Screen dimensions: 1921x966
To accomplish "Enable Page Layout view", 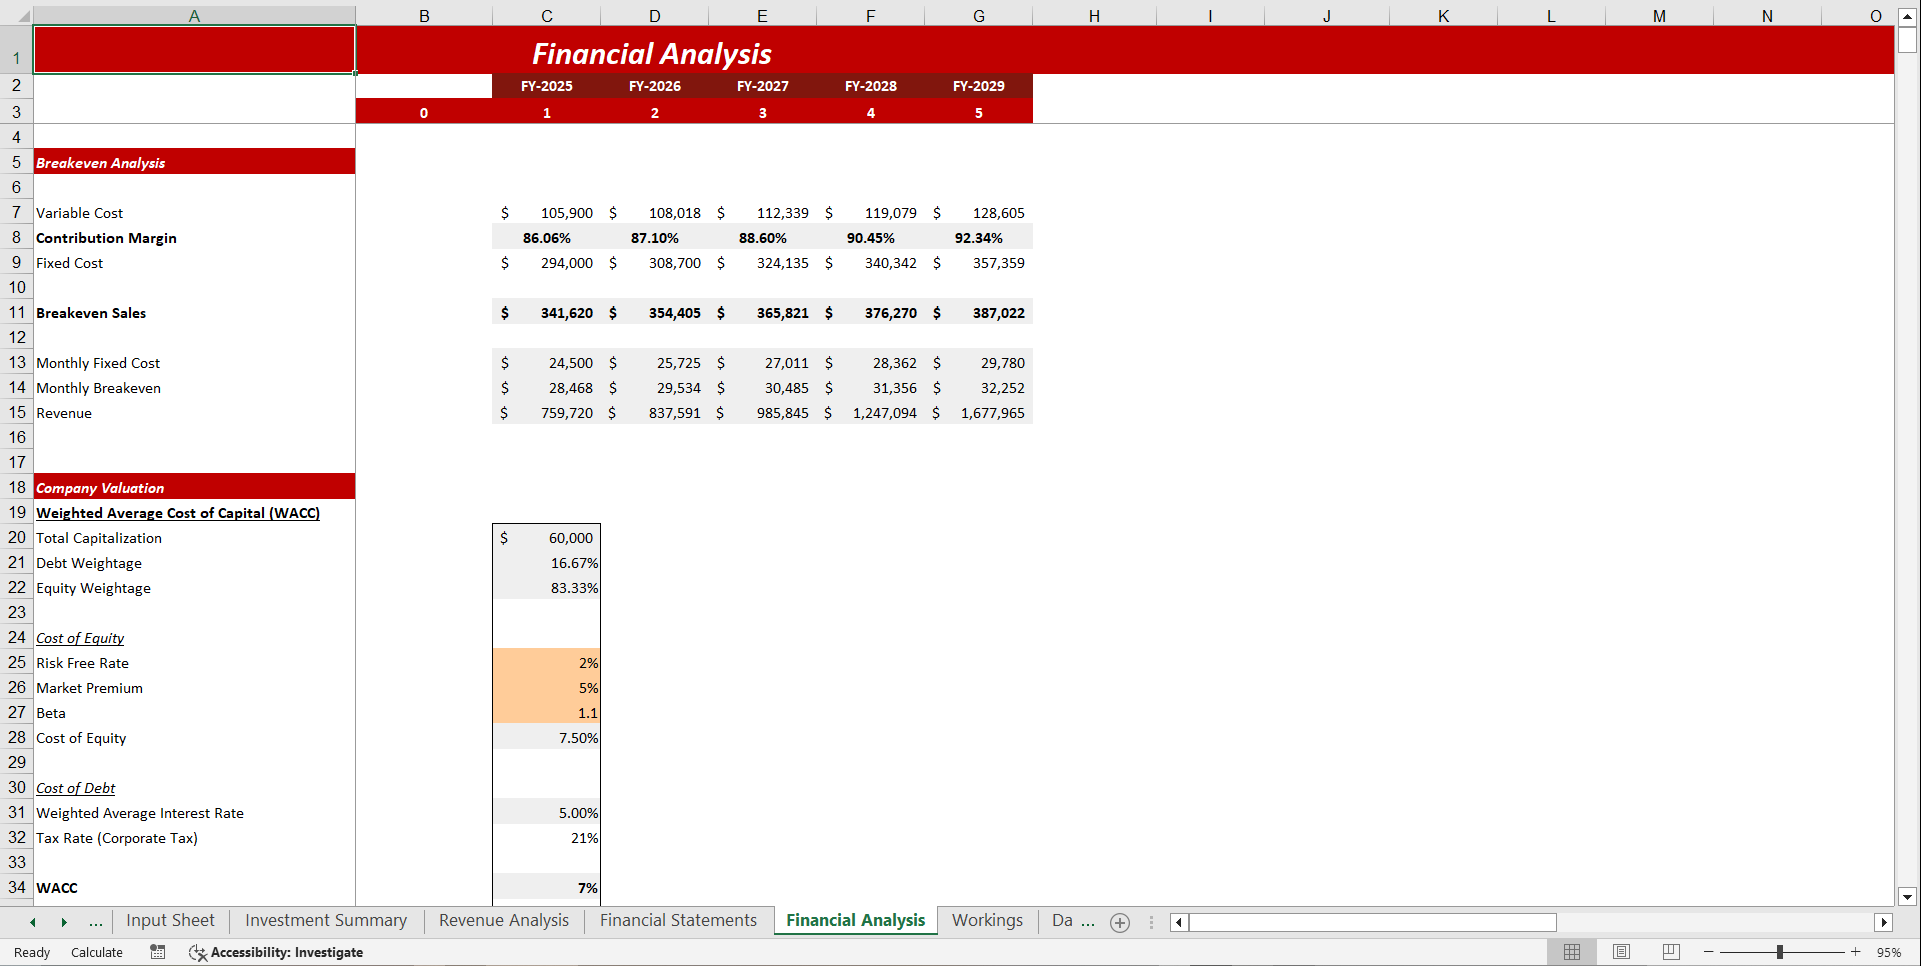I will click(x=1621, y=952).
